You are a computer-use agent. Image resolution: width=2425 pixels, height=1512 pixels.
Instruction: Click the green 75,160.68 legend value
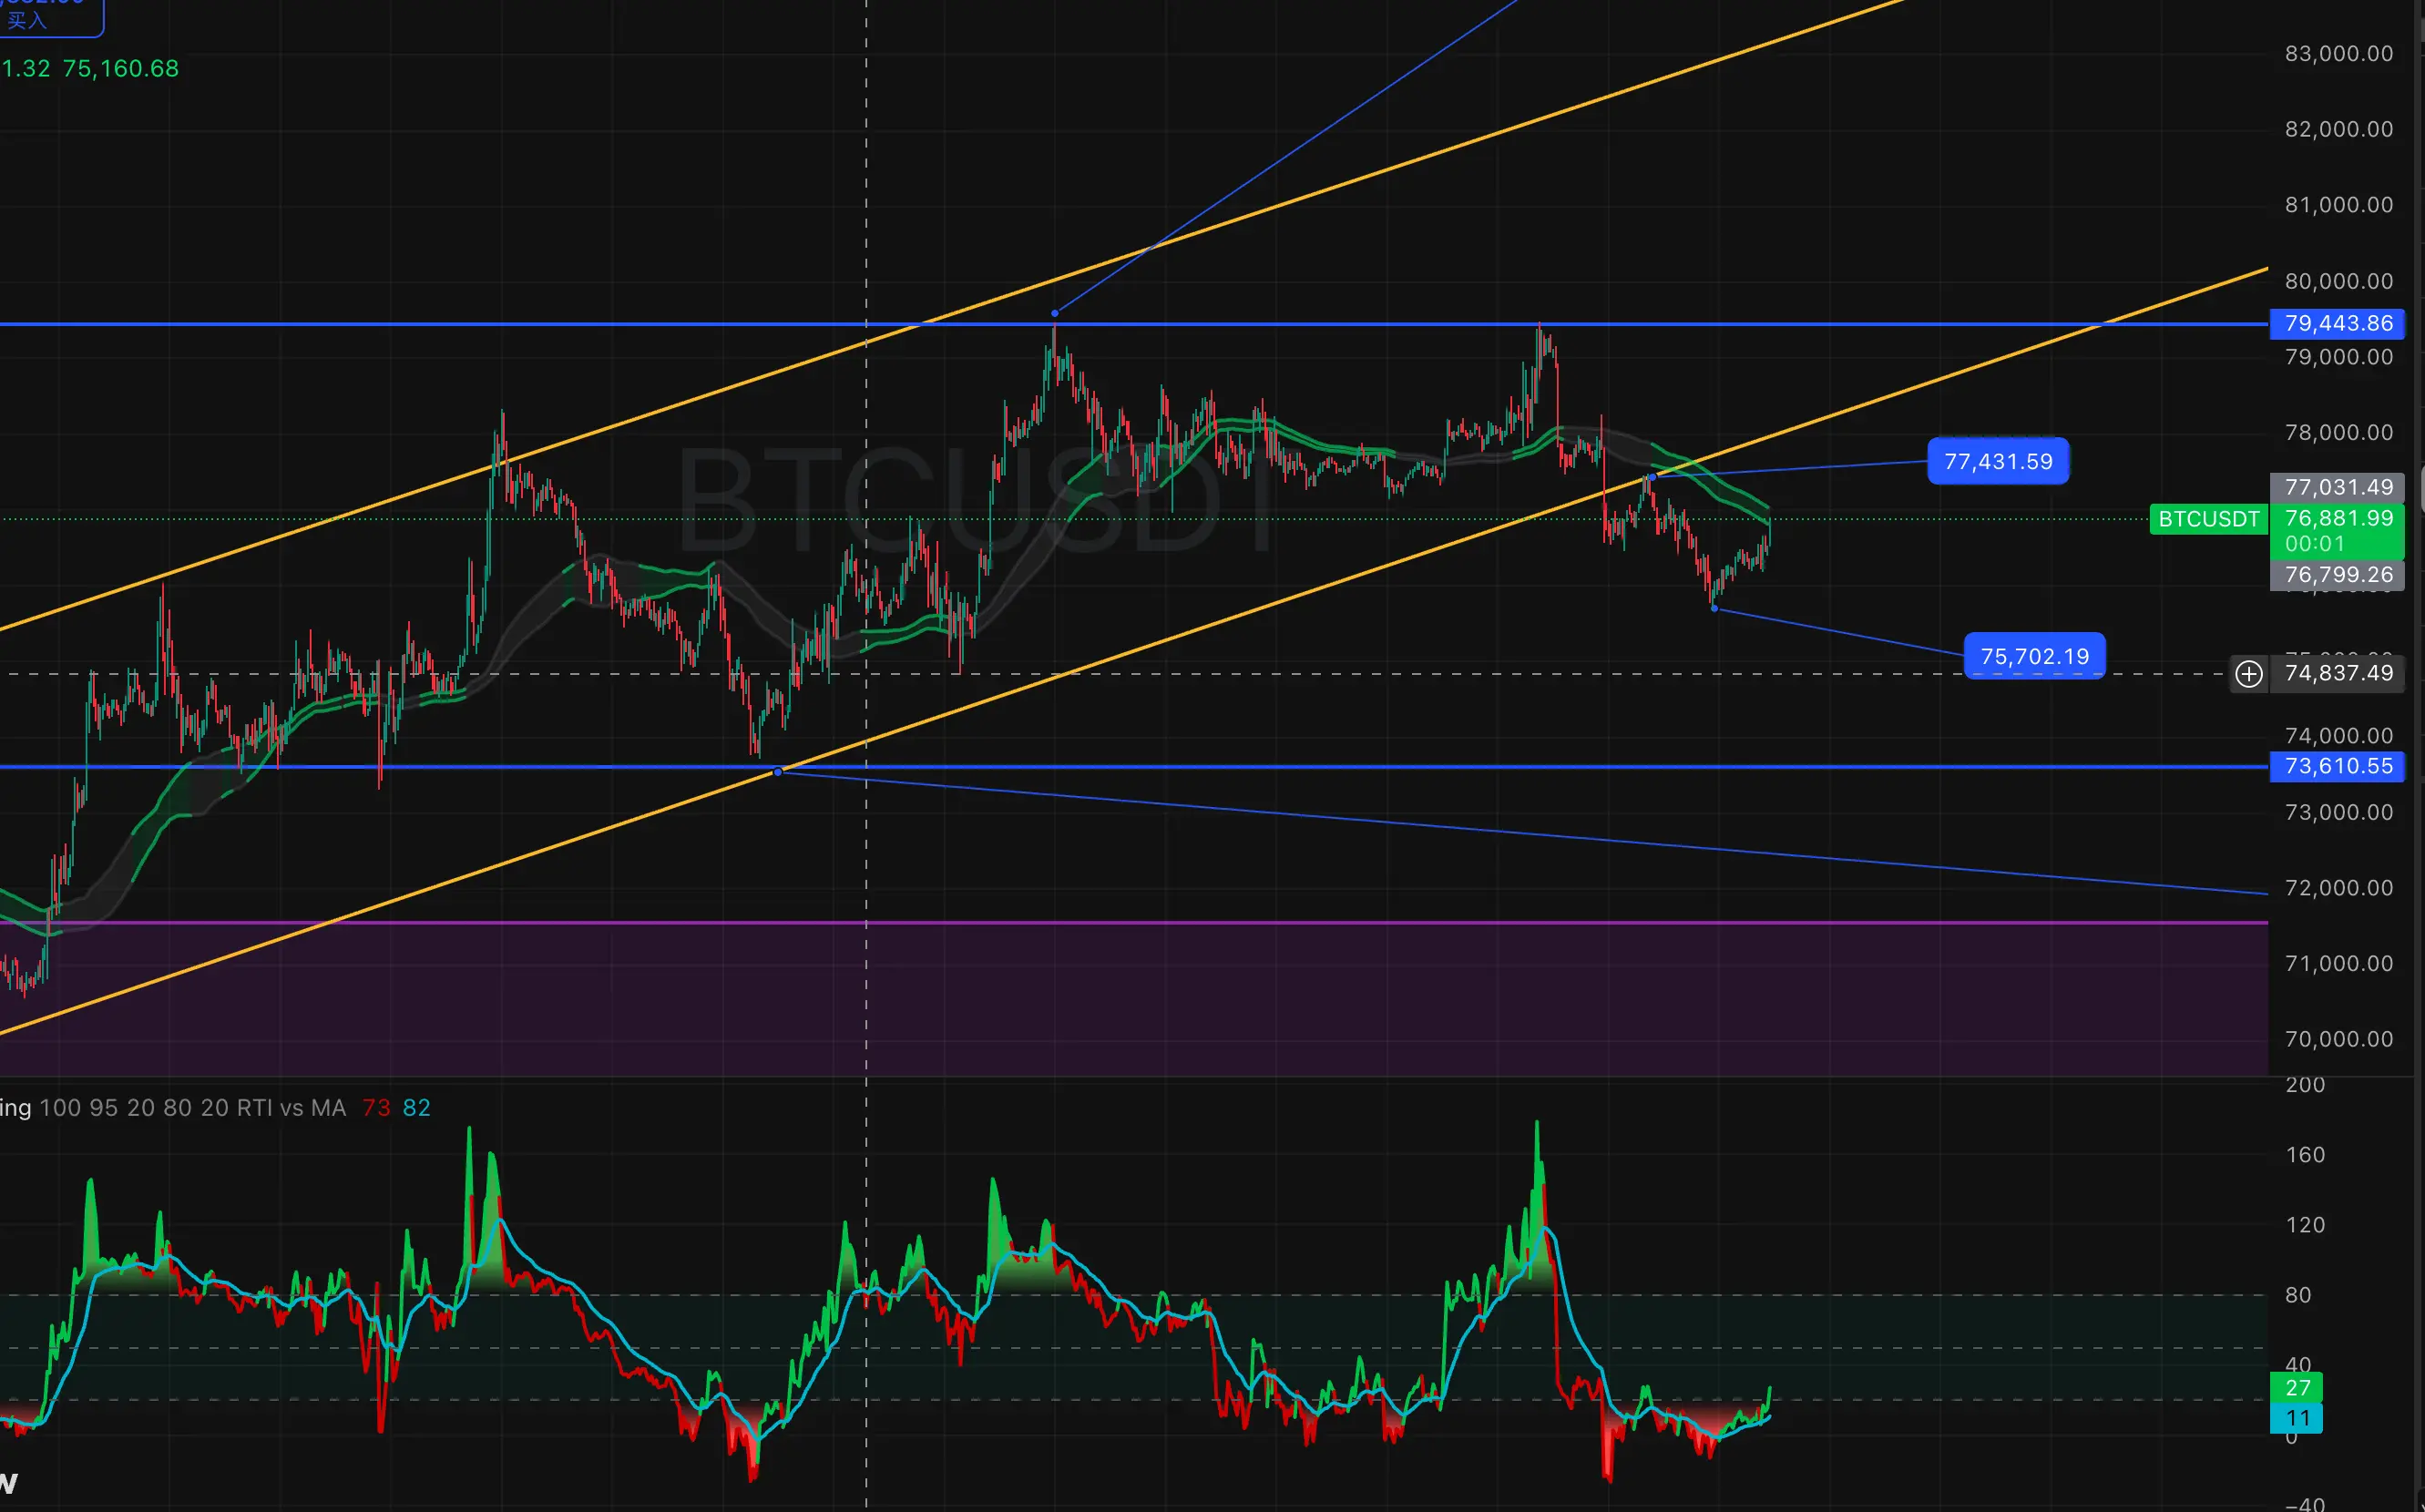pyautogui.click(x=120, y=69)
